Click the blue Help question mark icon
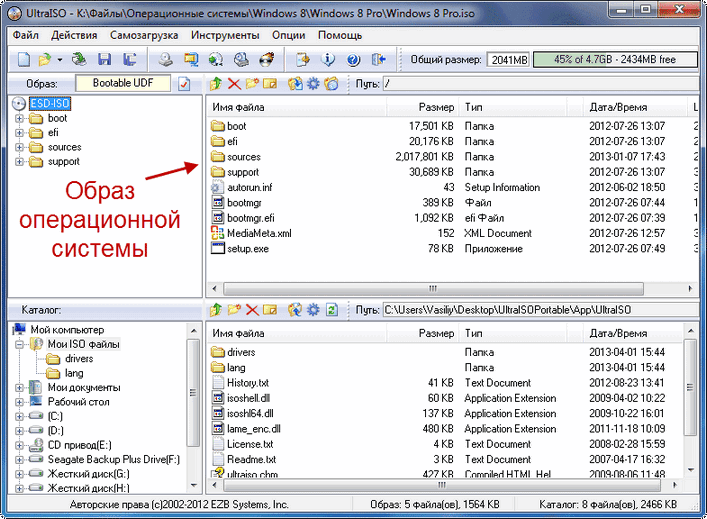 point(353,59)
